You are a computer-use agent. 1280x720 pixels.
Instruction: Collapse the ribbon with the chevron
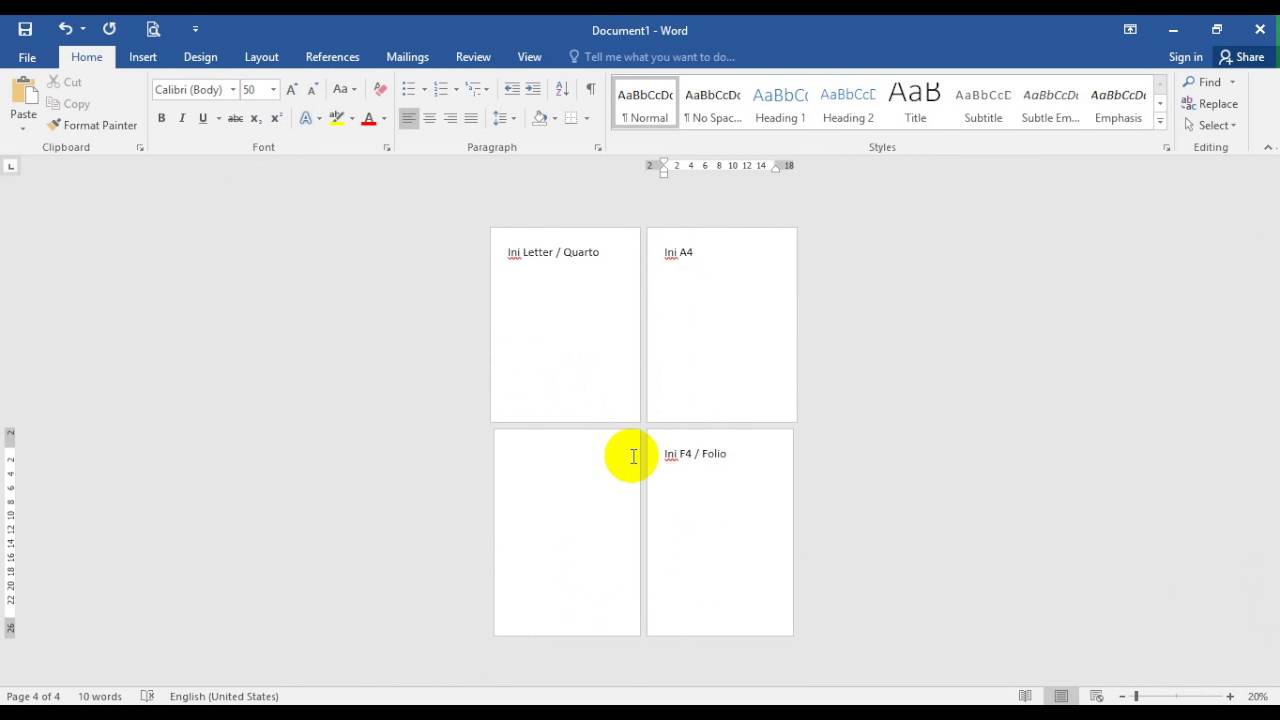pyautogui.click(x=1268, y=147)
